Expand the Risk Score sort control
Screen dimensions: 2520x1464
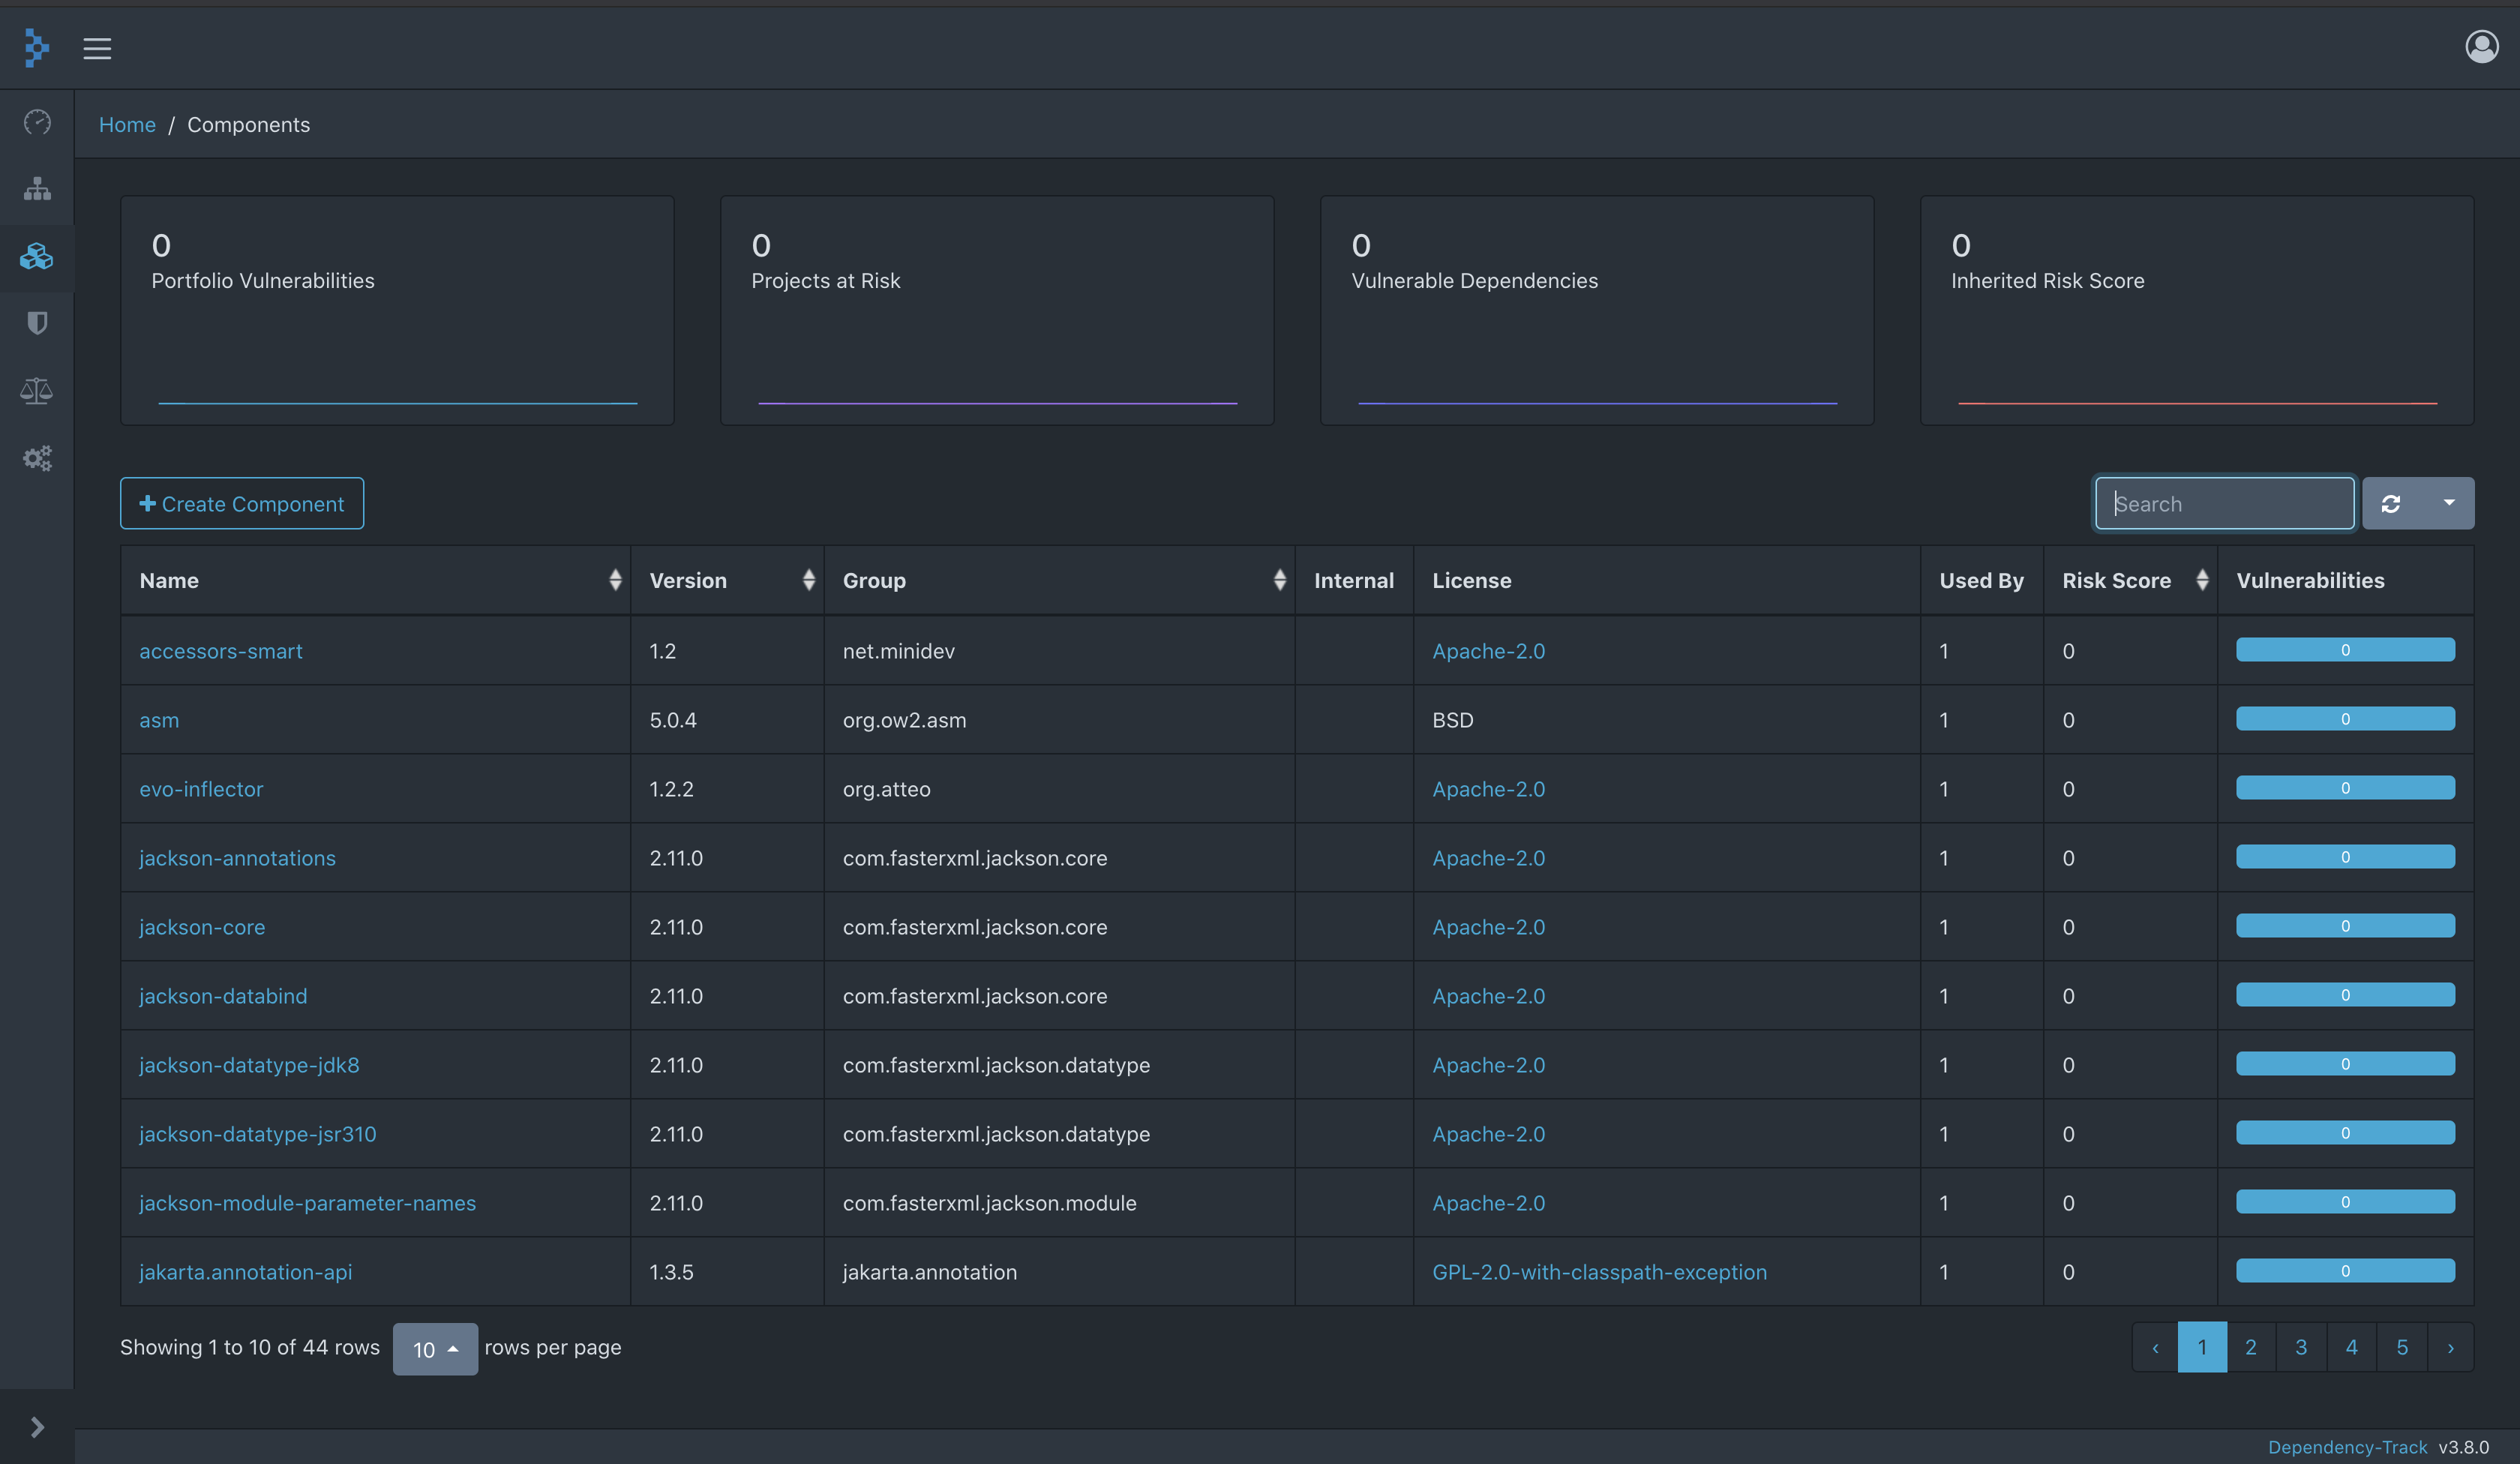pos(2197,579)
